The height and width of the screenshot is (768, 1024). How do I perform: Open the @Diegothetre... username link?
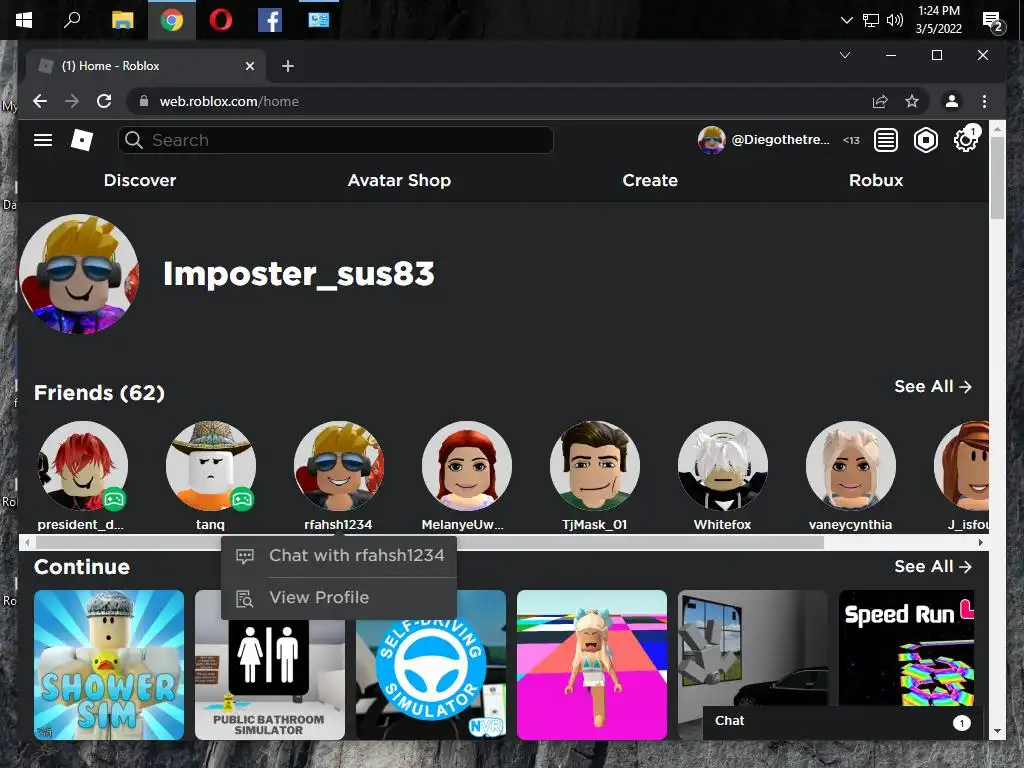(780, 140)
